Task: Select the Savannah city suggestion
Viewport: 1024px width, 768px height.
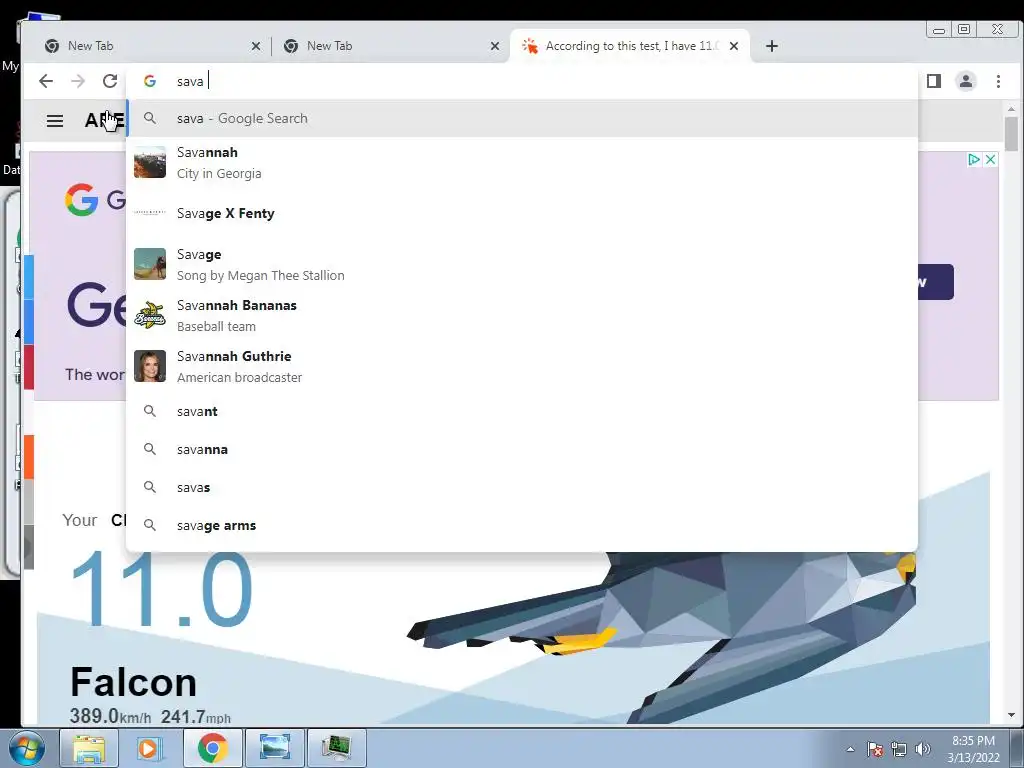Action: pyautogui.click(x=522, y=163)
